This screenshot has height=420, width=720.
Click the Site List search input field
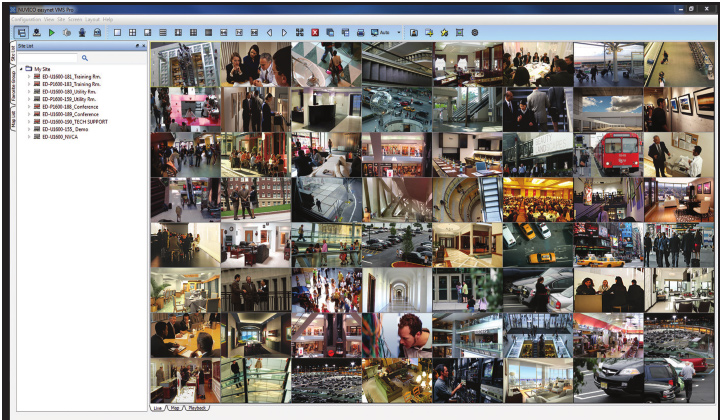48,58
